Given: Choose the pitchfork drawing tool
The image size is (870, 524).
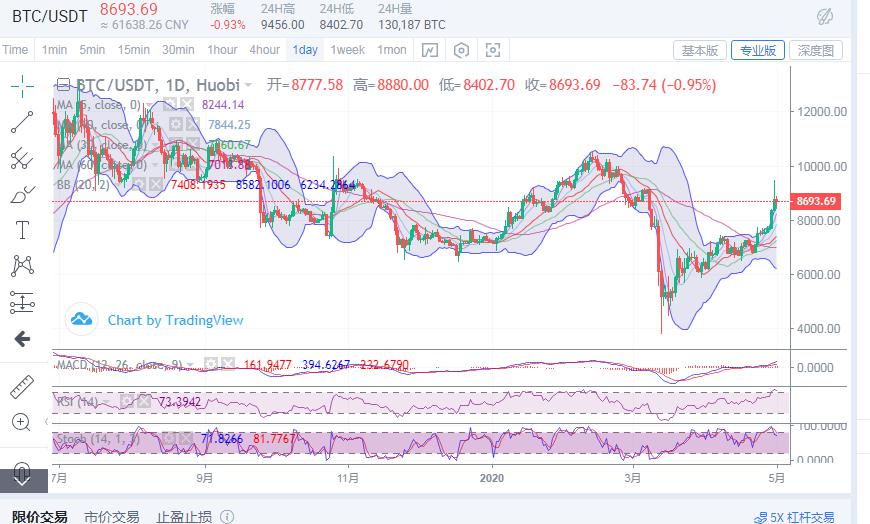Looking at the screenshot, I should tap(22, 159).
